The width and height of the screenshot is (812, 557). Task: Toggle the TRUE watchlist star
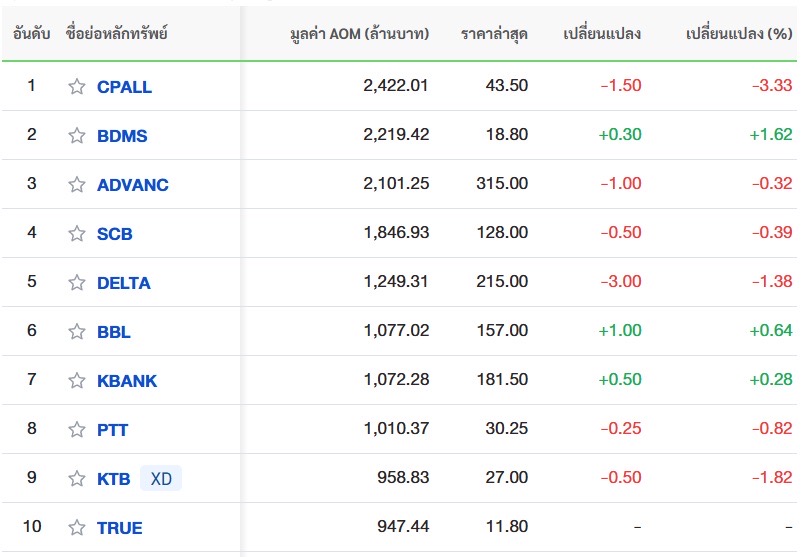77,528
